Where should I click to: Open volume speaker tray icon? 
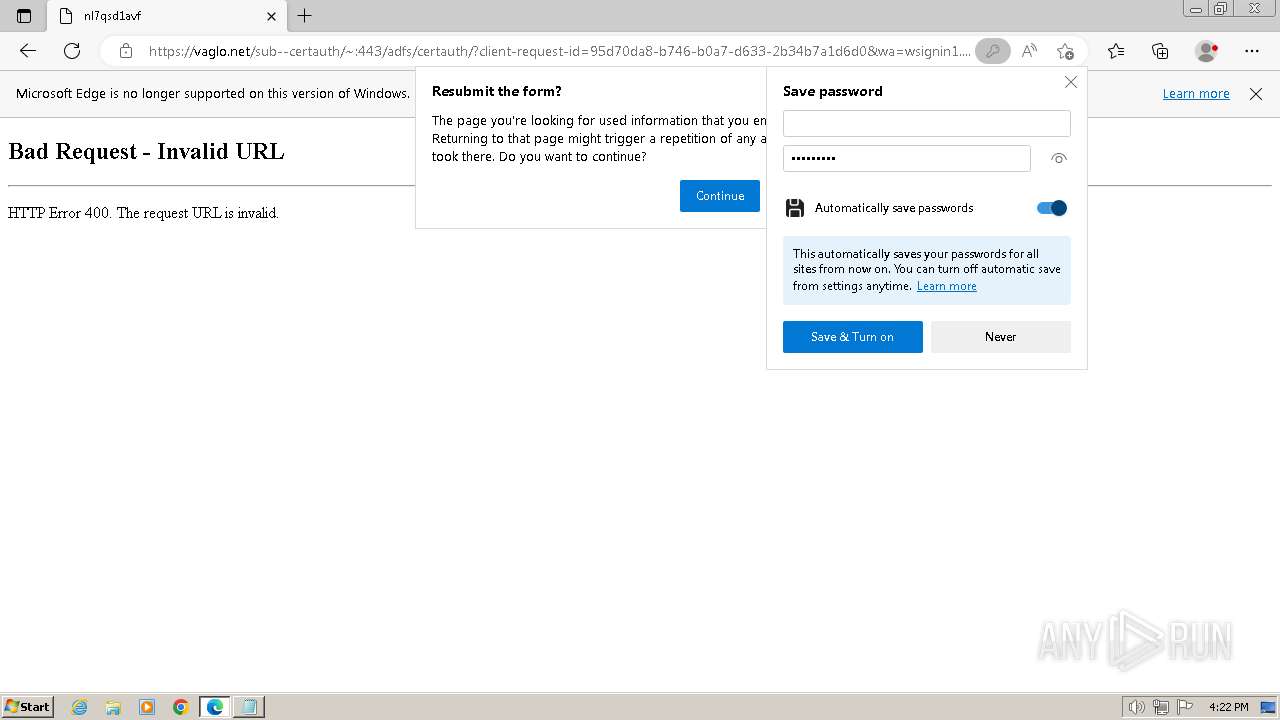pyautogui.click(x=1136, y=707)
